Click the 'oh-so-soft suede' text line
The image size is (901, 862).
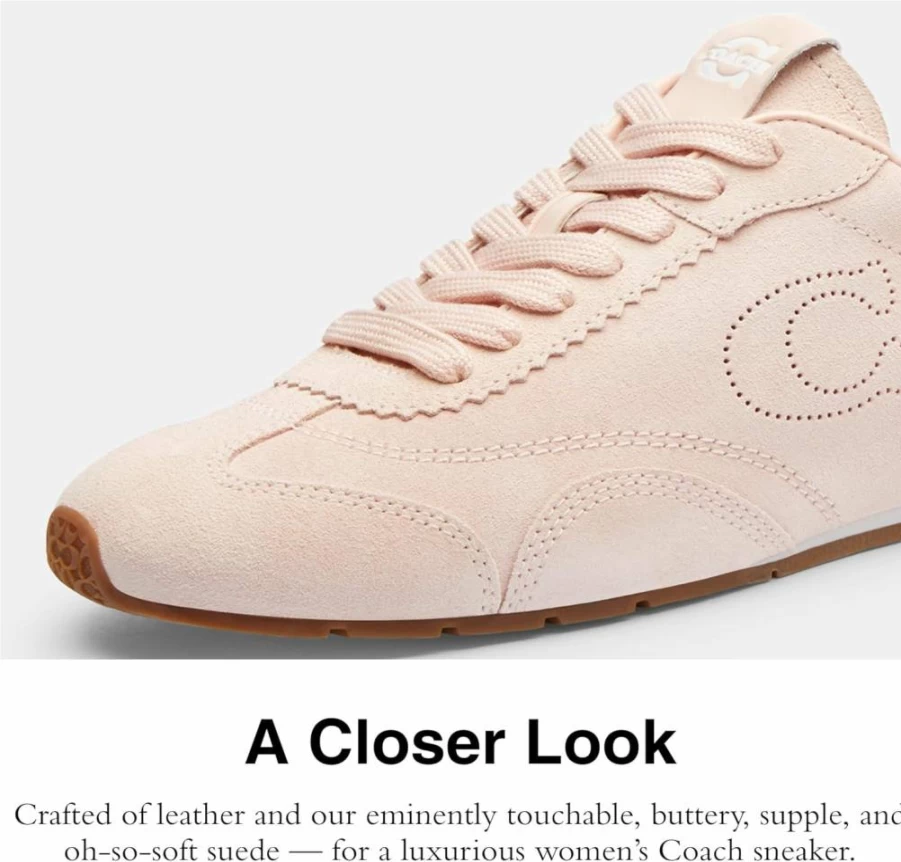pos(171,851)
